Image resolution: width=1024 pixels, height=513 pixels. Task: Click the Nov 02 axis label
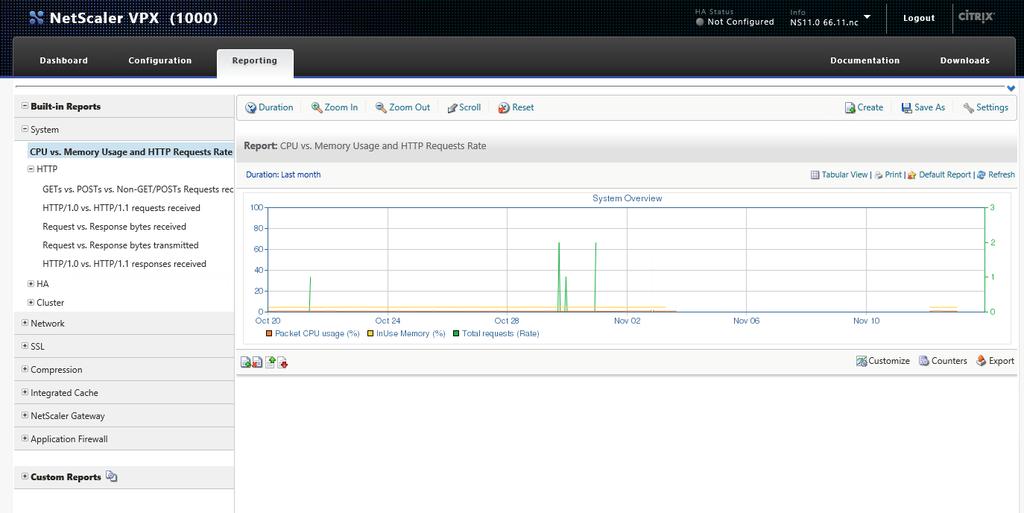627,321
